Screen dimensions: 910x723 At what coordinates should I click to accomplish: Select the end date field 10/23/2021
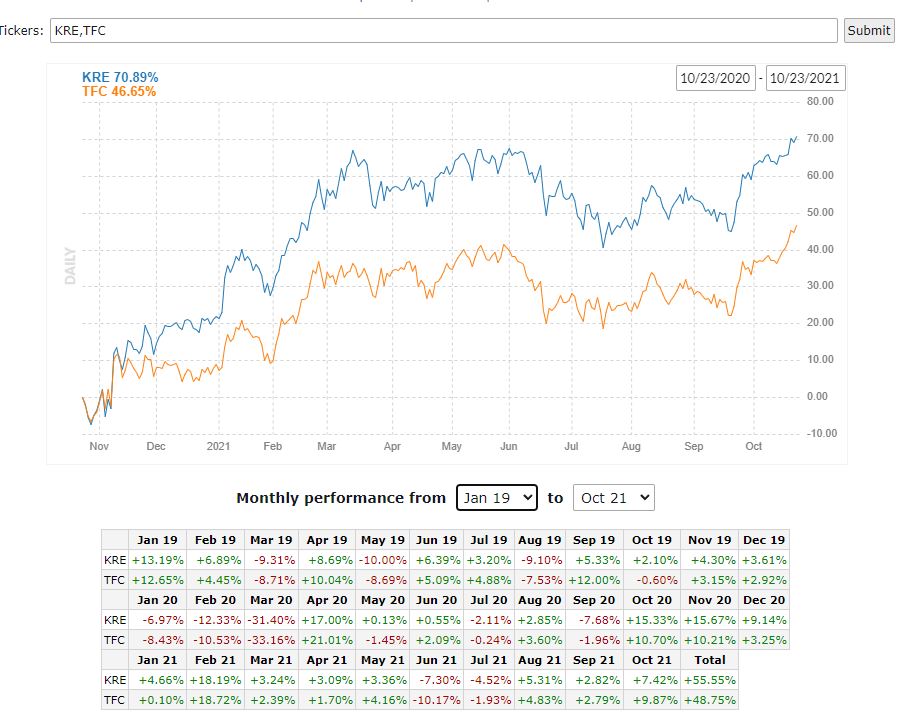point(805,78)
